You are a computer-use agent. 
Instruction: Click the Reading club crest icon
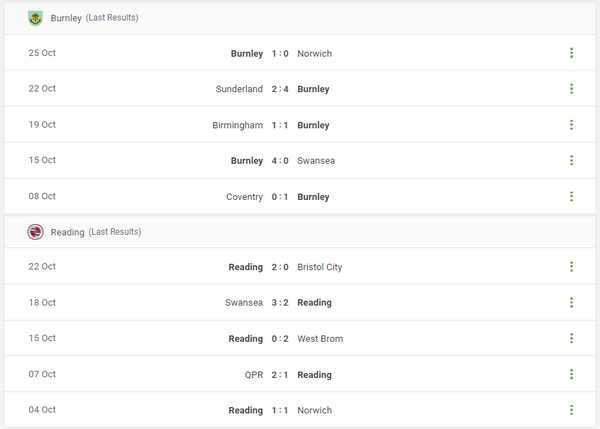36,232
